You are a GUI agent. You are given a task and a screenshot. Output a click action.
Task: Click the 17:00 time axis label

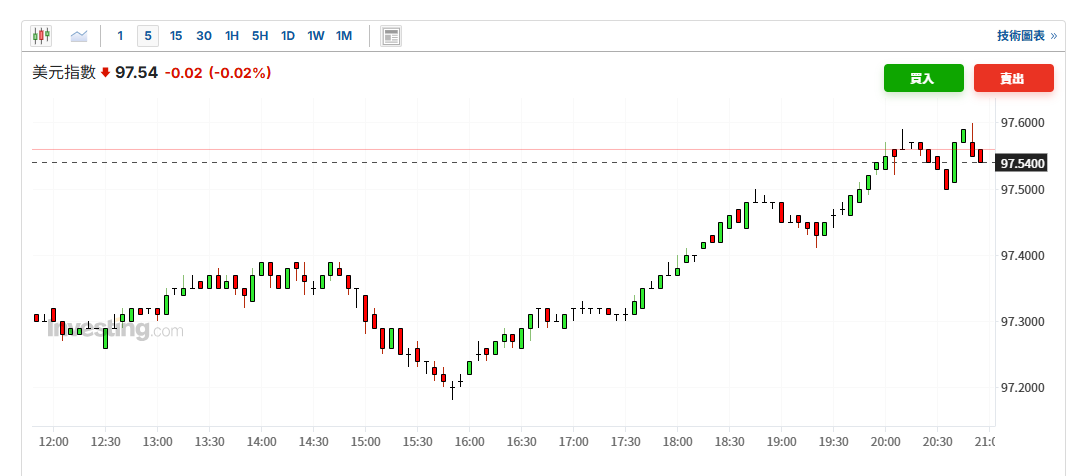[573, 442]
